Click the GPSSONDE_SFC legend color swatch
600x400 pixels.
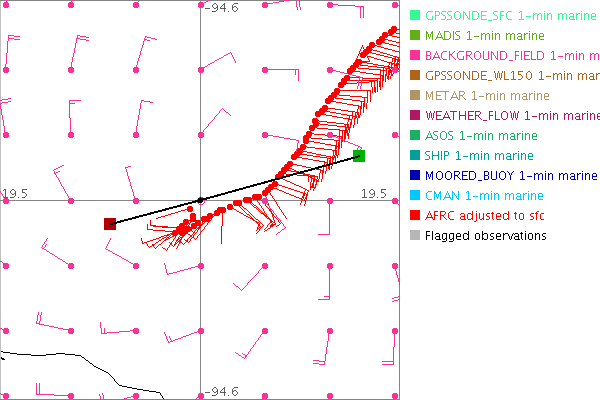415,16
